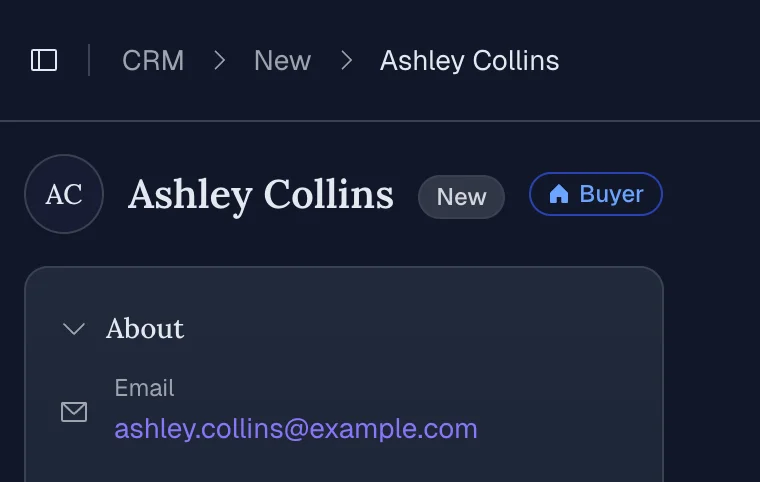Click the envelope icon beside Email

74,412
